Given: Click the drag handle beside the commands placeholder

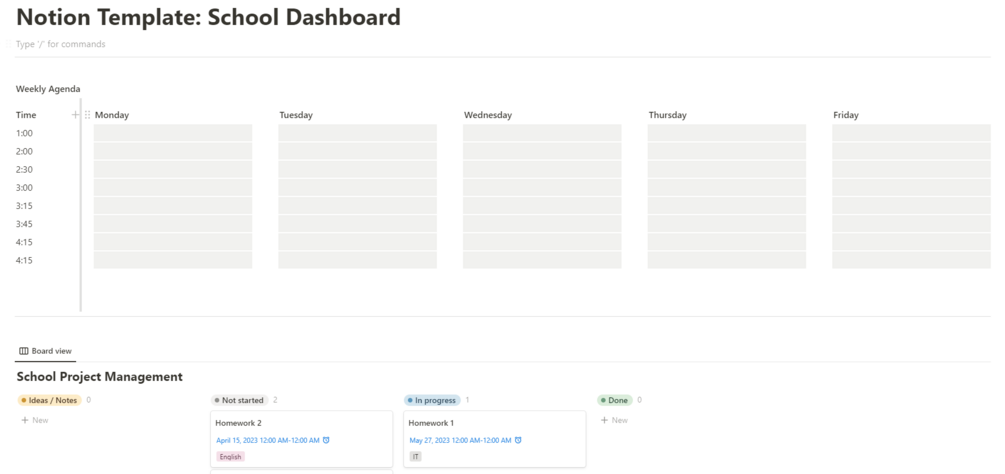Looking at the screenshot, I should 8,44.
